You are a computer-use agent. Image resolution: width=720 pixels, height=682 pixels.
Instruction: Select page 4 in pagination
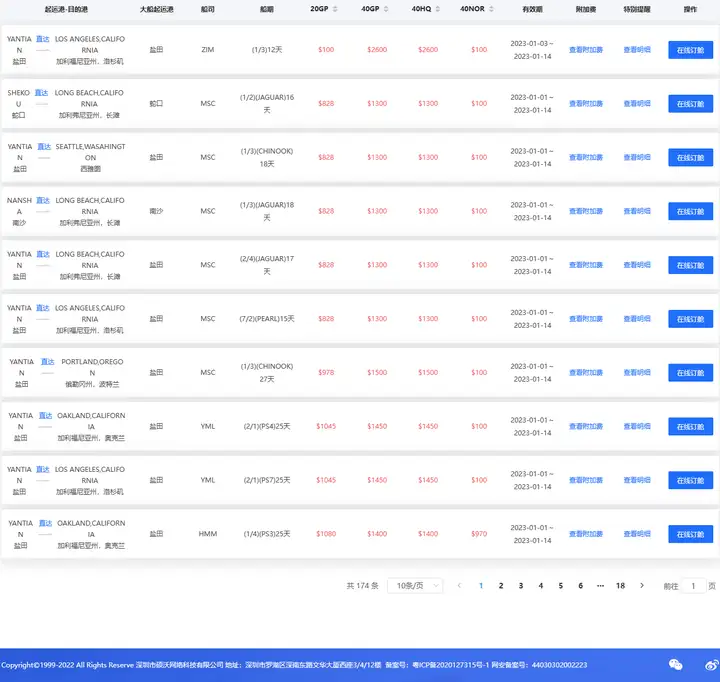tap(541, 586)
